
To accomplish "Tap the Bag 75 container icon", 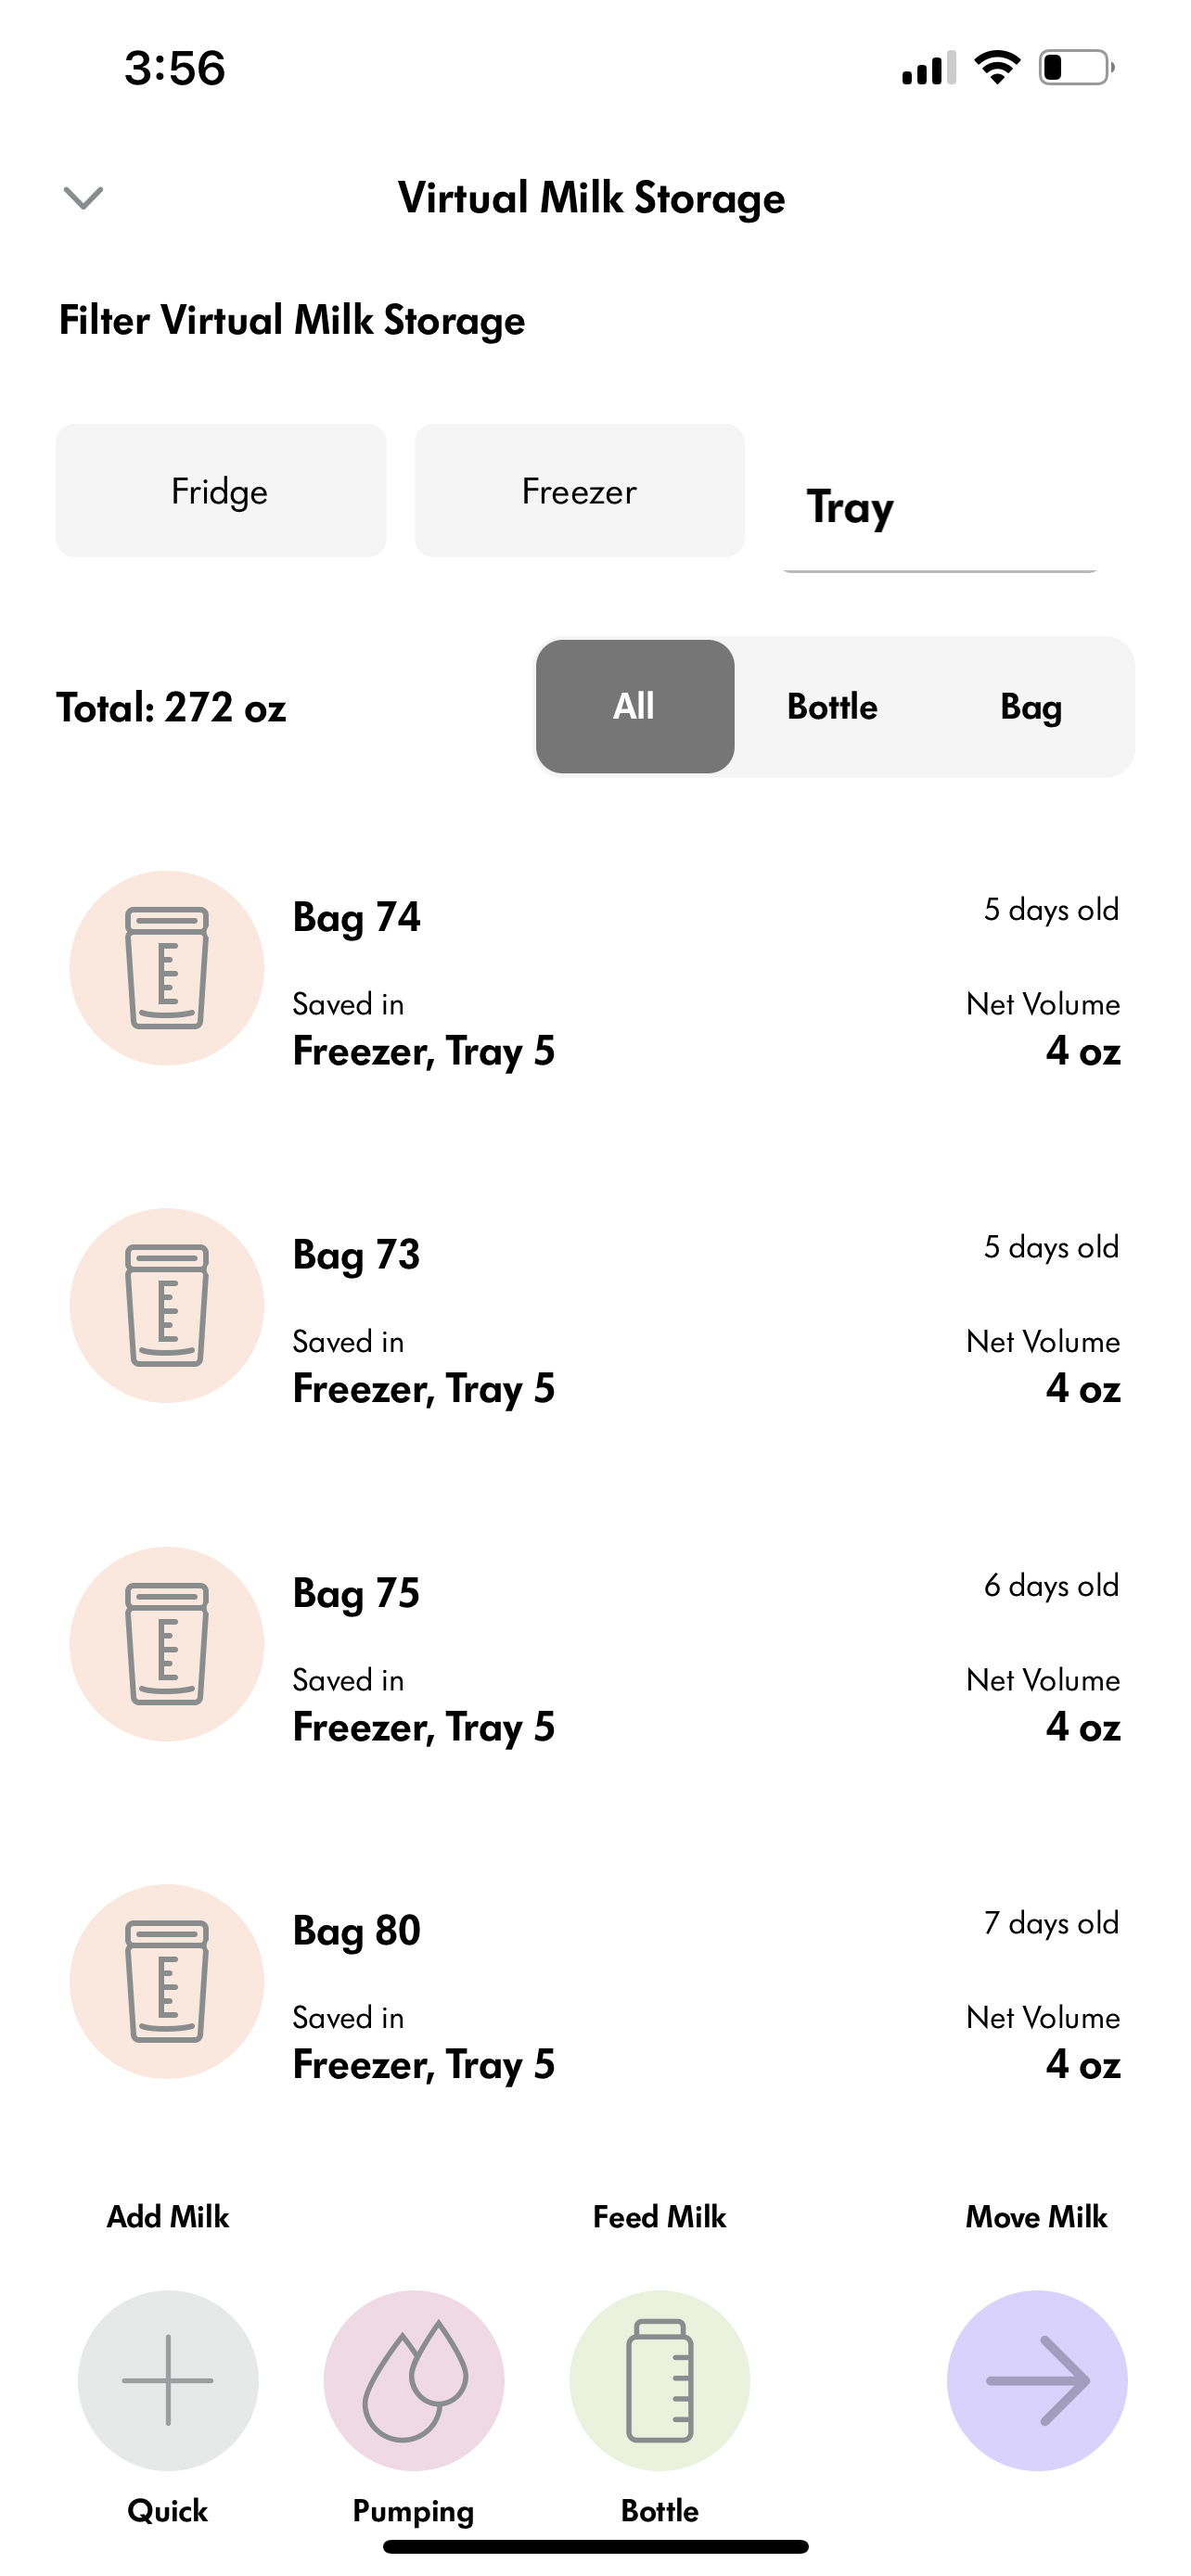I will [x=167, y=1644].
